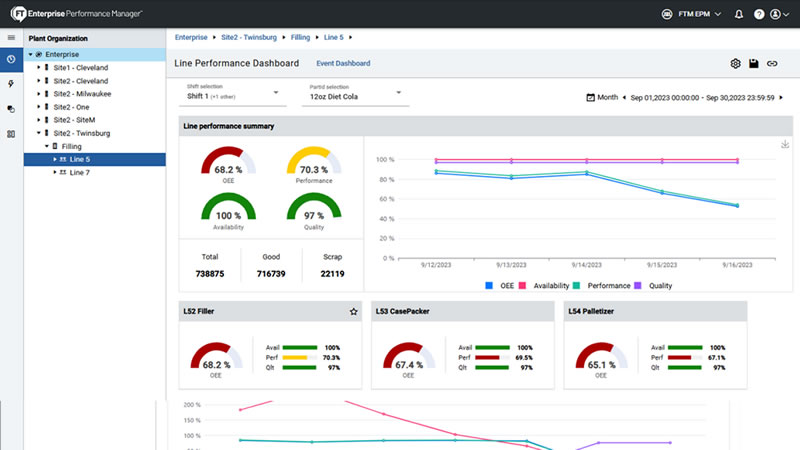Open the notifications bell
This screenshot has width=800, height=450.
point(739,14)
